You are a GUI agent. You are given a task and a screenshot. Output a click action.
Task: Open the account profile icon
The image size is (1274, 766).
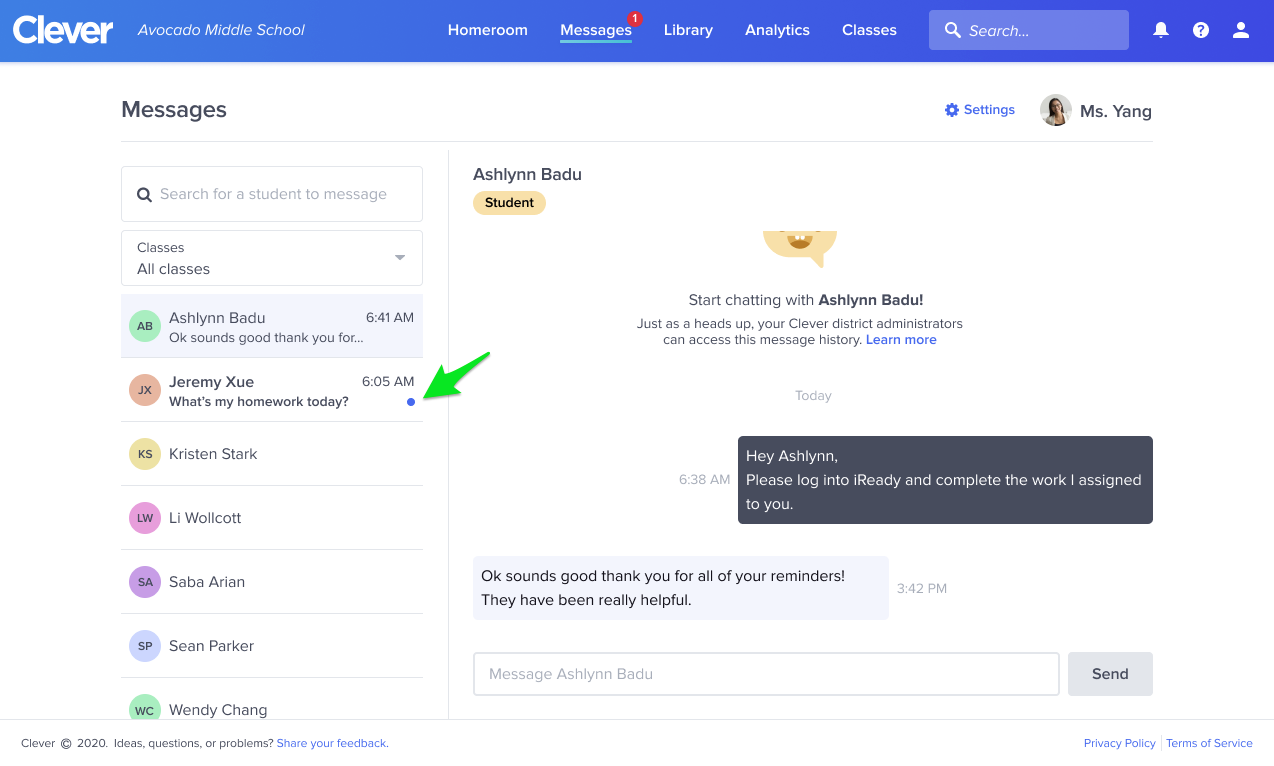click(1240, 30)
